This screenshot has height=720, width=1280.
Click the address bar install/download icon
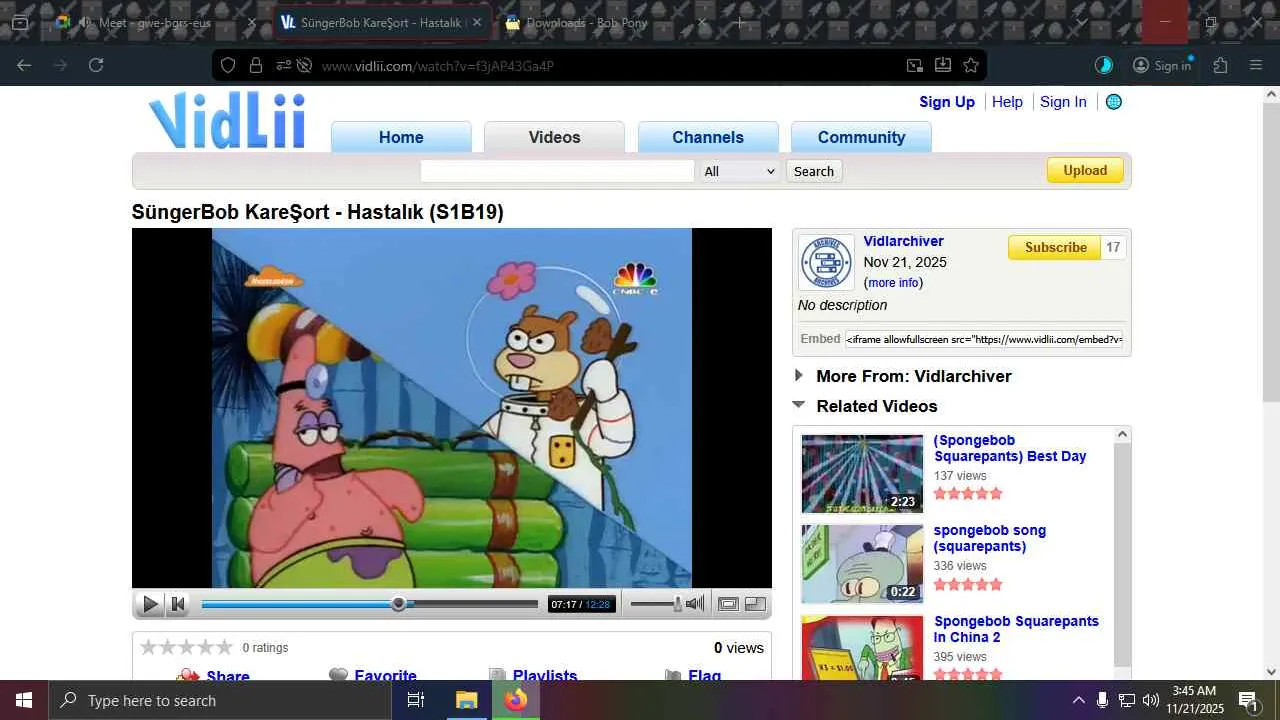[x=942, y=65]
